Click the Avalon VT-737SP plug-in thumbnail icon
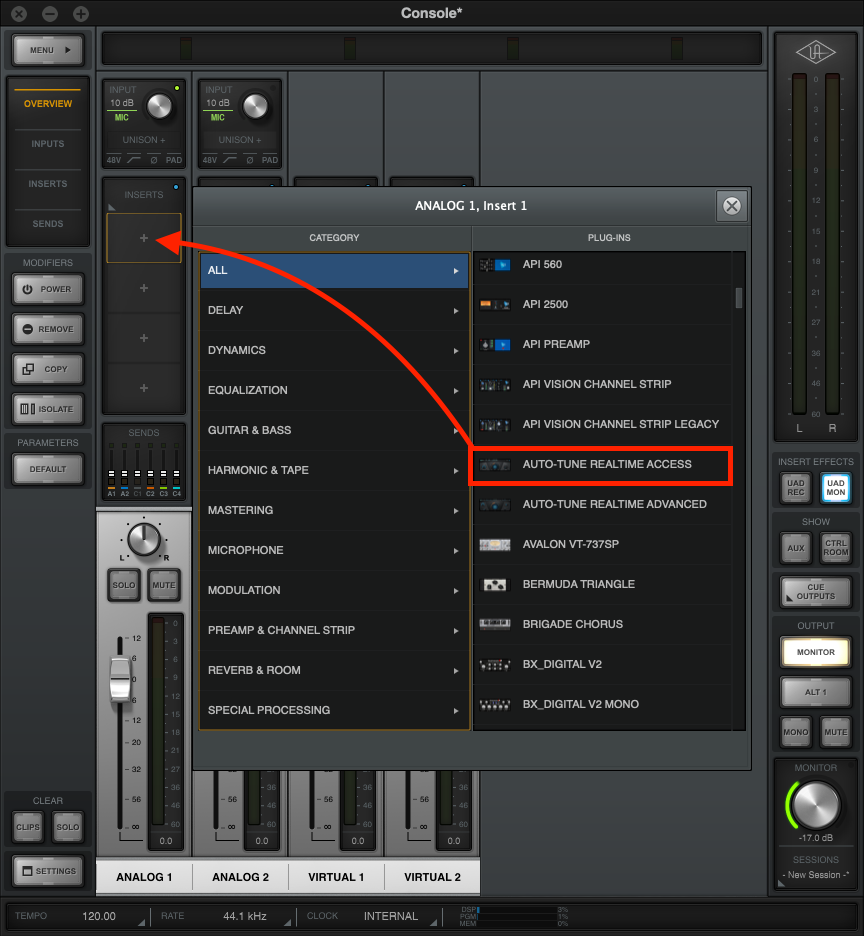The height and width of the screenshot is (936, 864). tap(495, 544)
